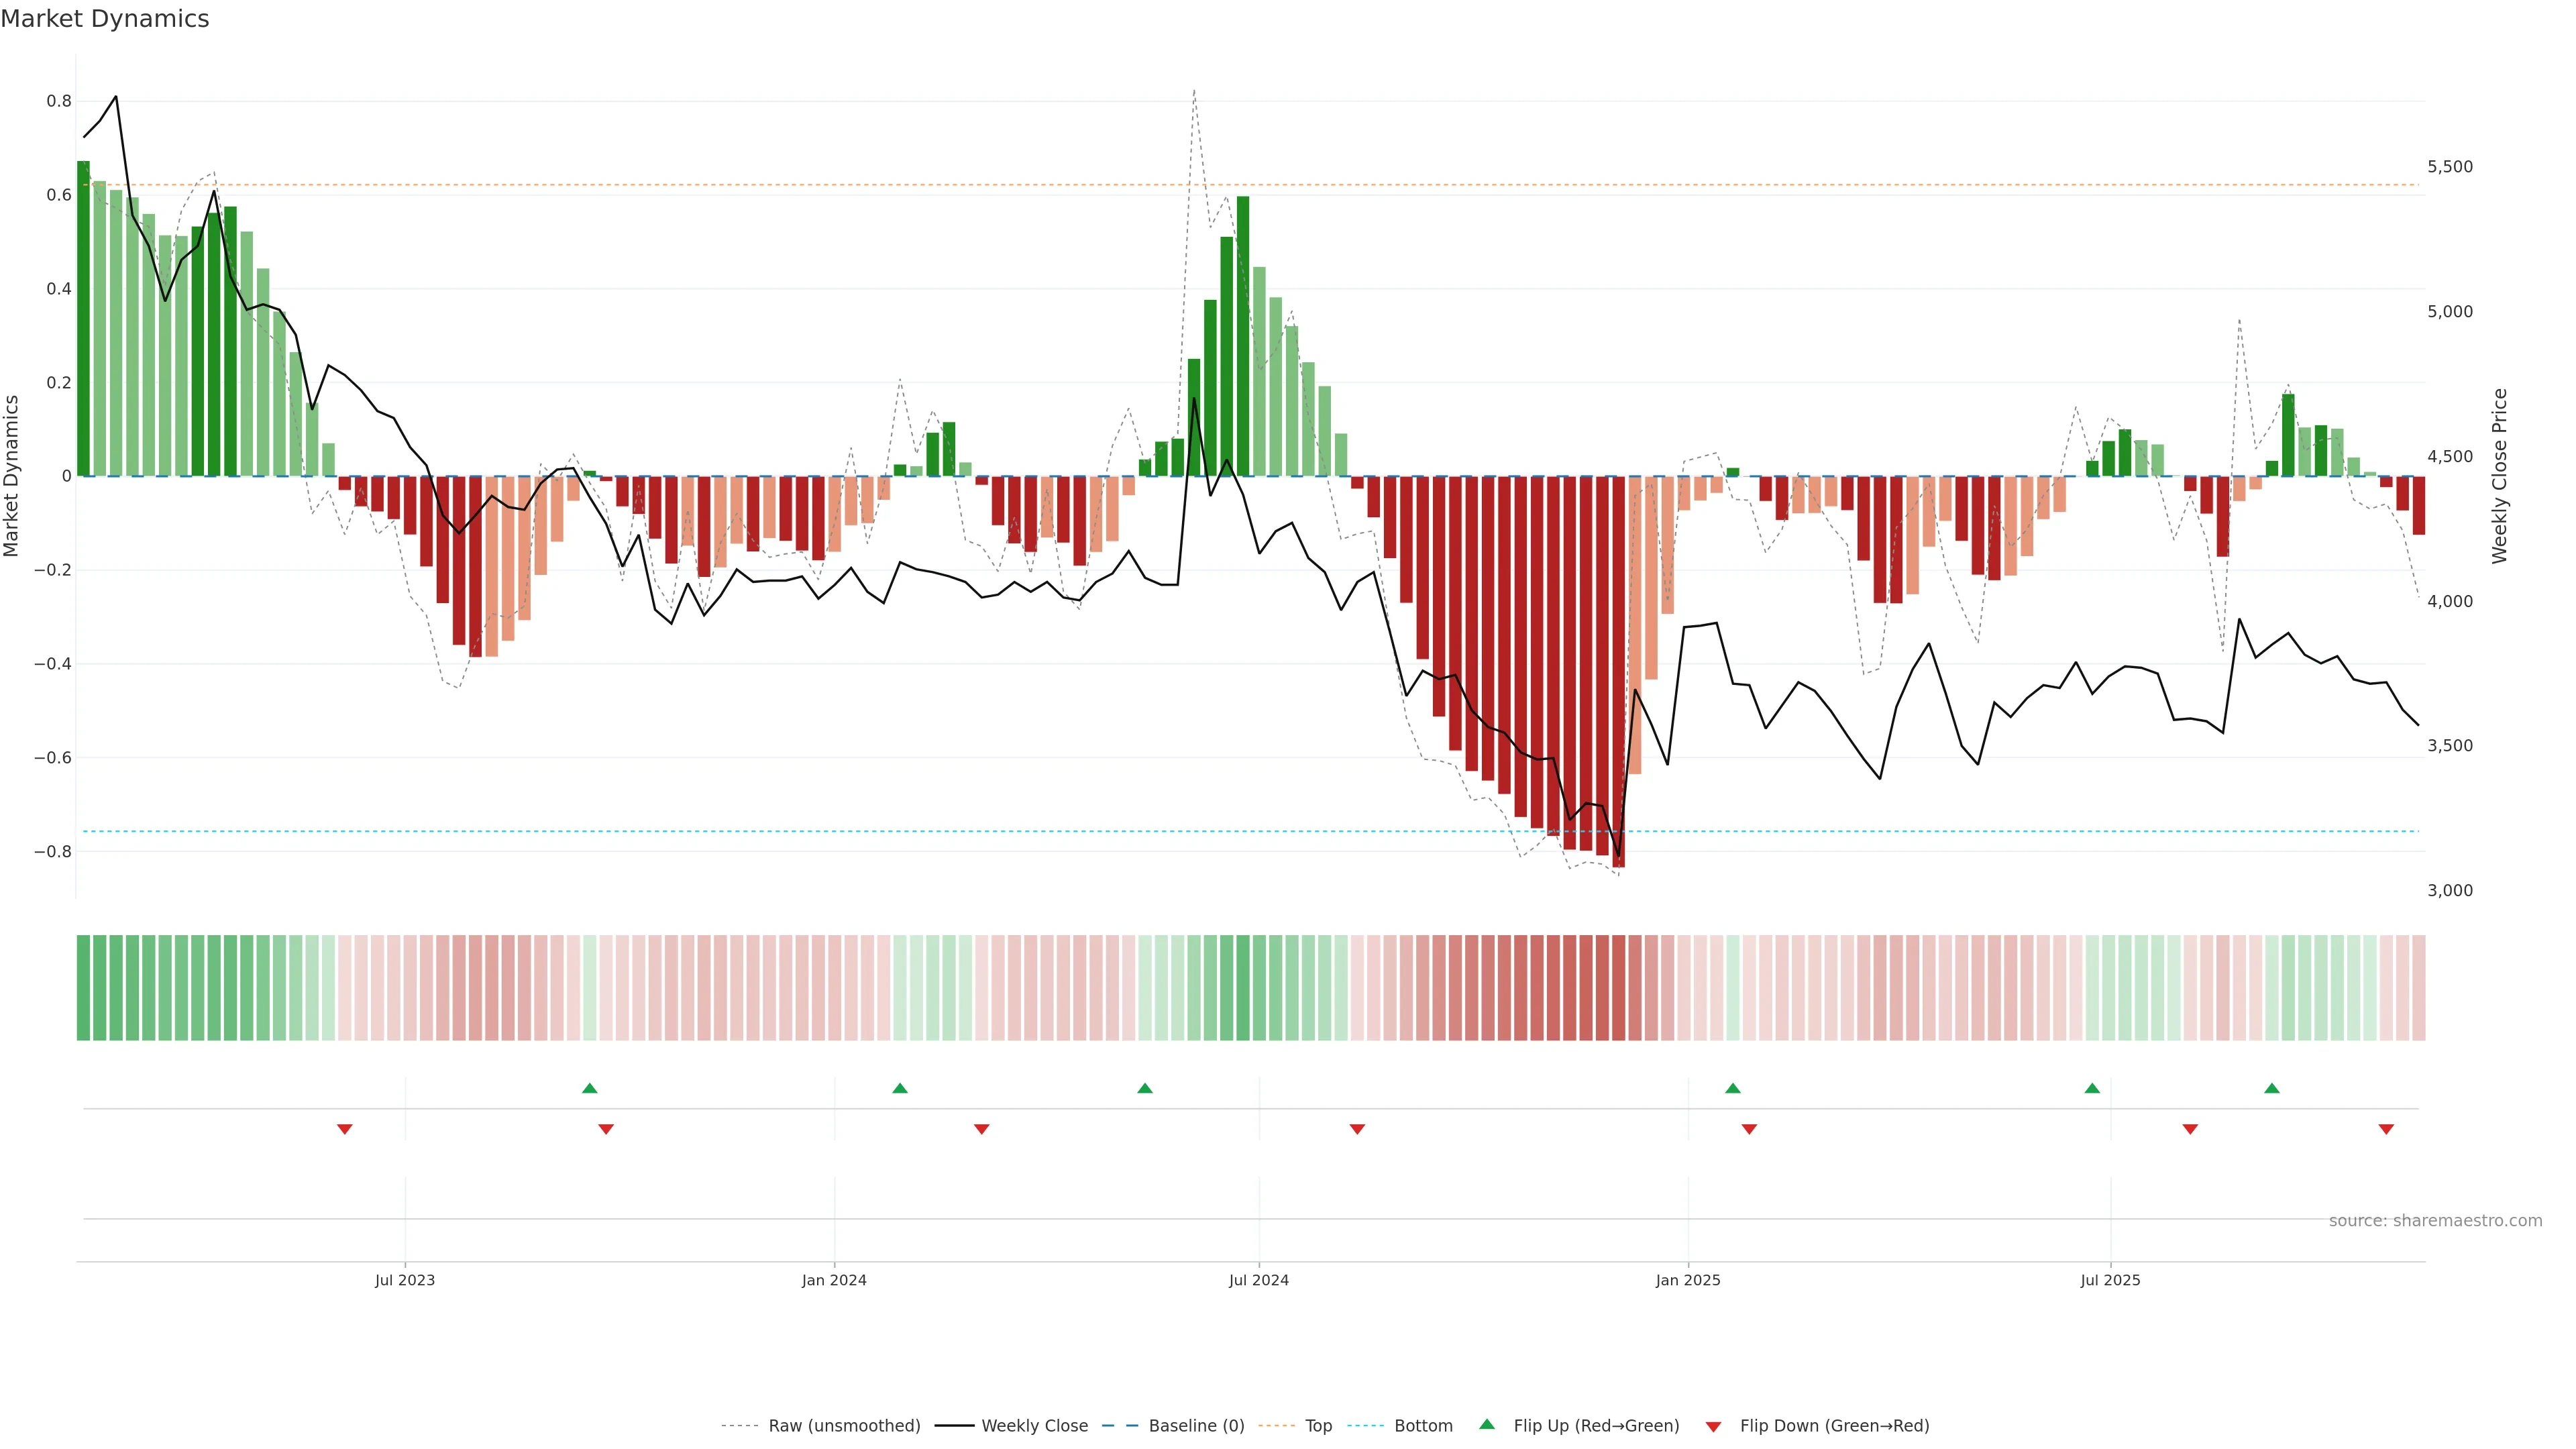Screen dimensions: 2576x1449
Task: Click the last red flip-down triangle marker
Action: tap(2386, 1129)
